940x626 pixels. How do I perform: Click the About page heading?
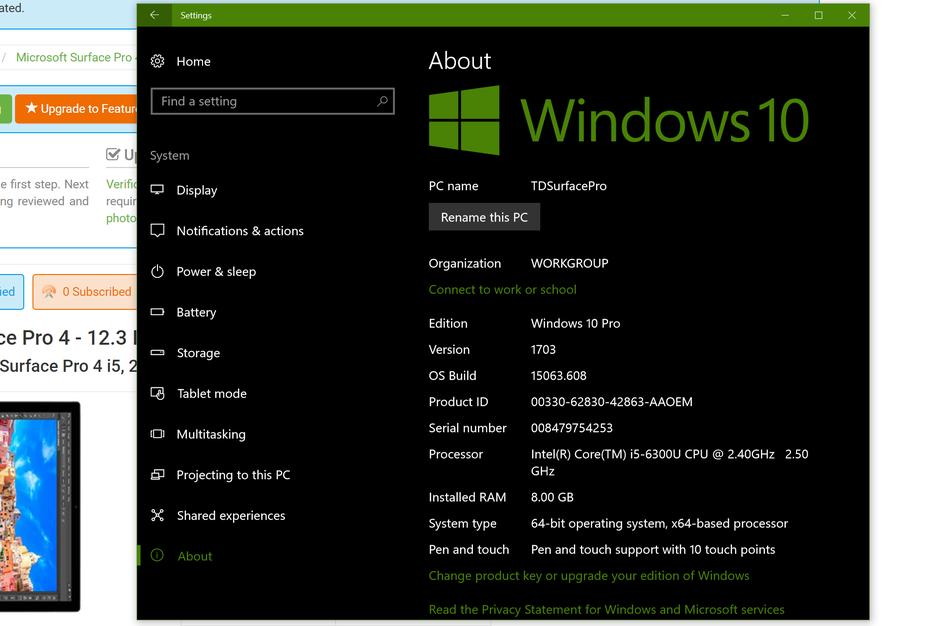point(460,61)
